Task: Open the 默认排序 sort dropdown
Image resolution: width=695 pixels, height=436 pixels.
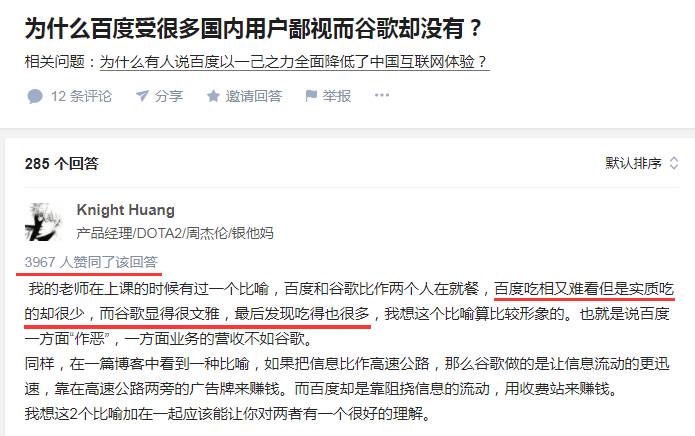Action: coord(642,163)
